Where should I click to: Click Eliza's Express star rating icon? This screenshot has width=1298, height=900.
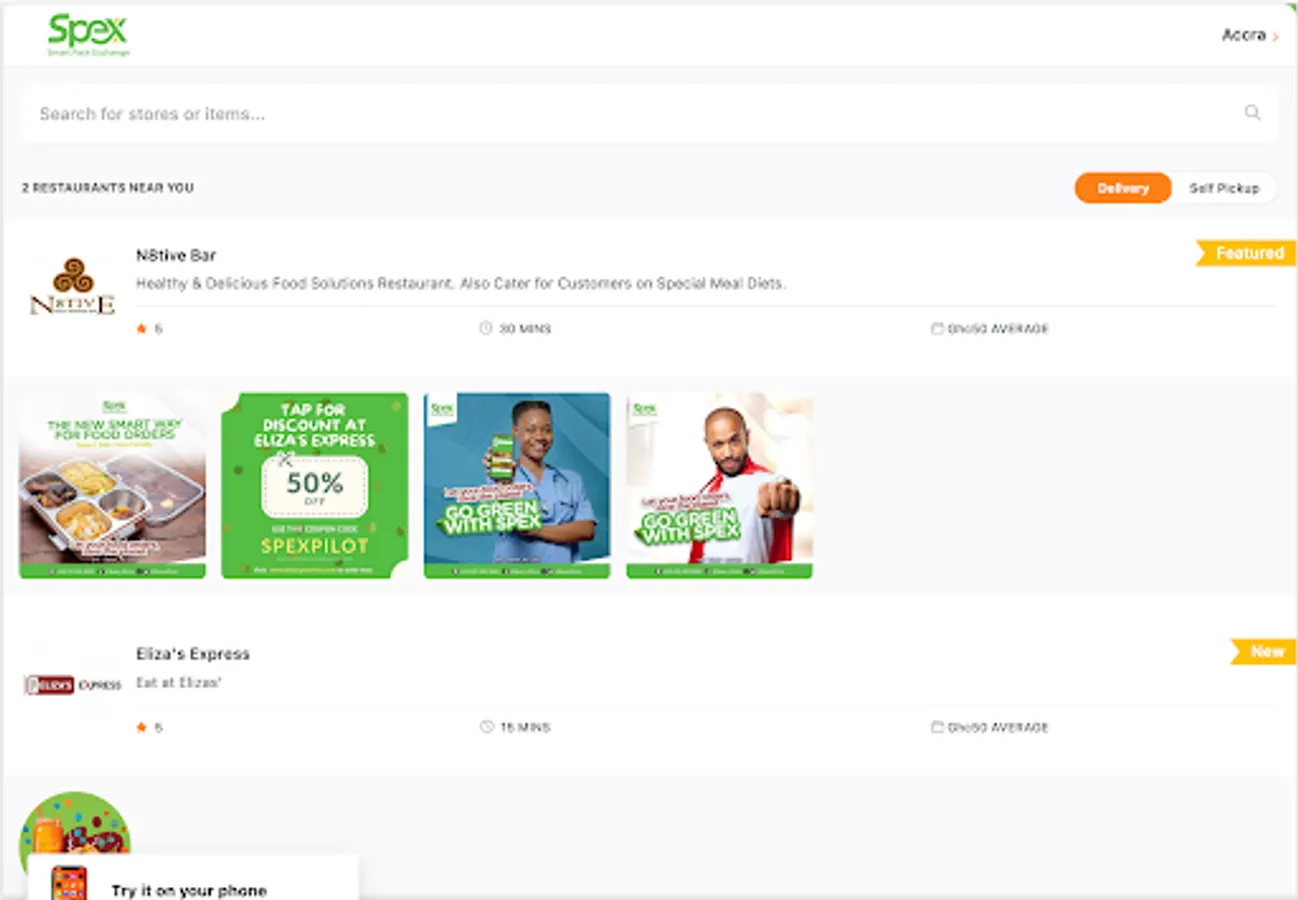point(141,727)
